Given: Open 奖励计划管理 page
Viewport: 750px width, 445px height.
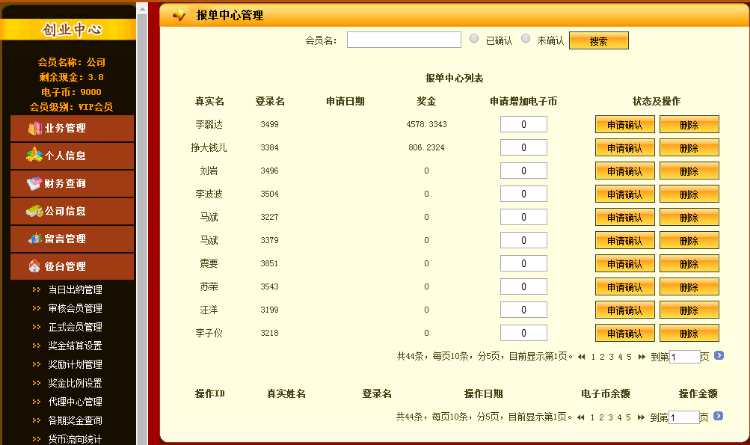Looking at the screenshot, I should tap(75, 365).
